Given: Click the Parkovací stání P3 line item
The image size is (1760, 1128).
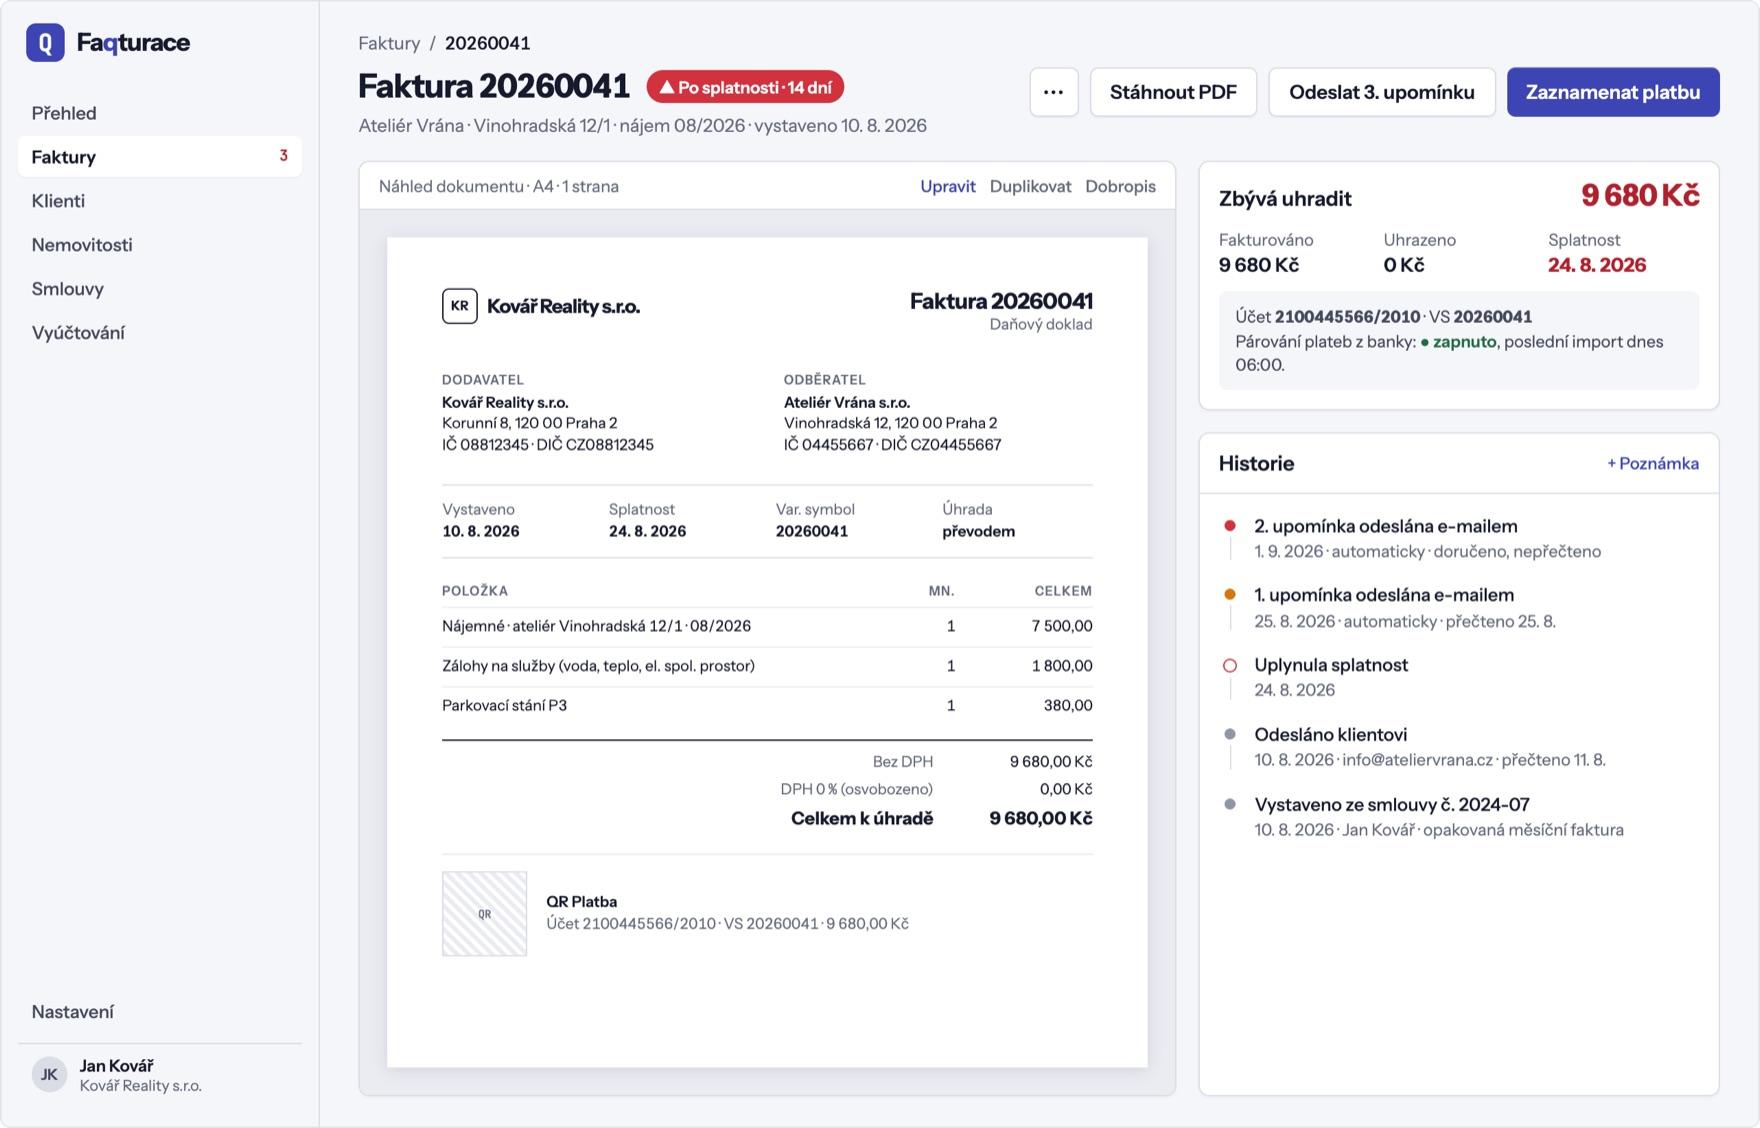Looking at the screenshot, I should 767,705.
